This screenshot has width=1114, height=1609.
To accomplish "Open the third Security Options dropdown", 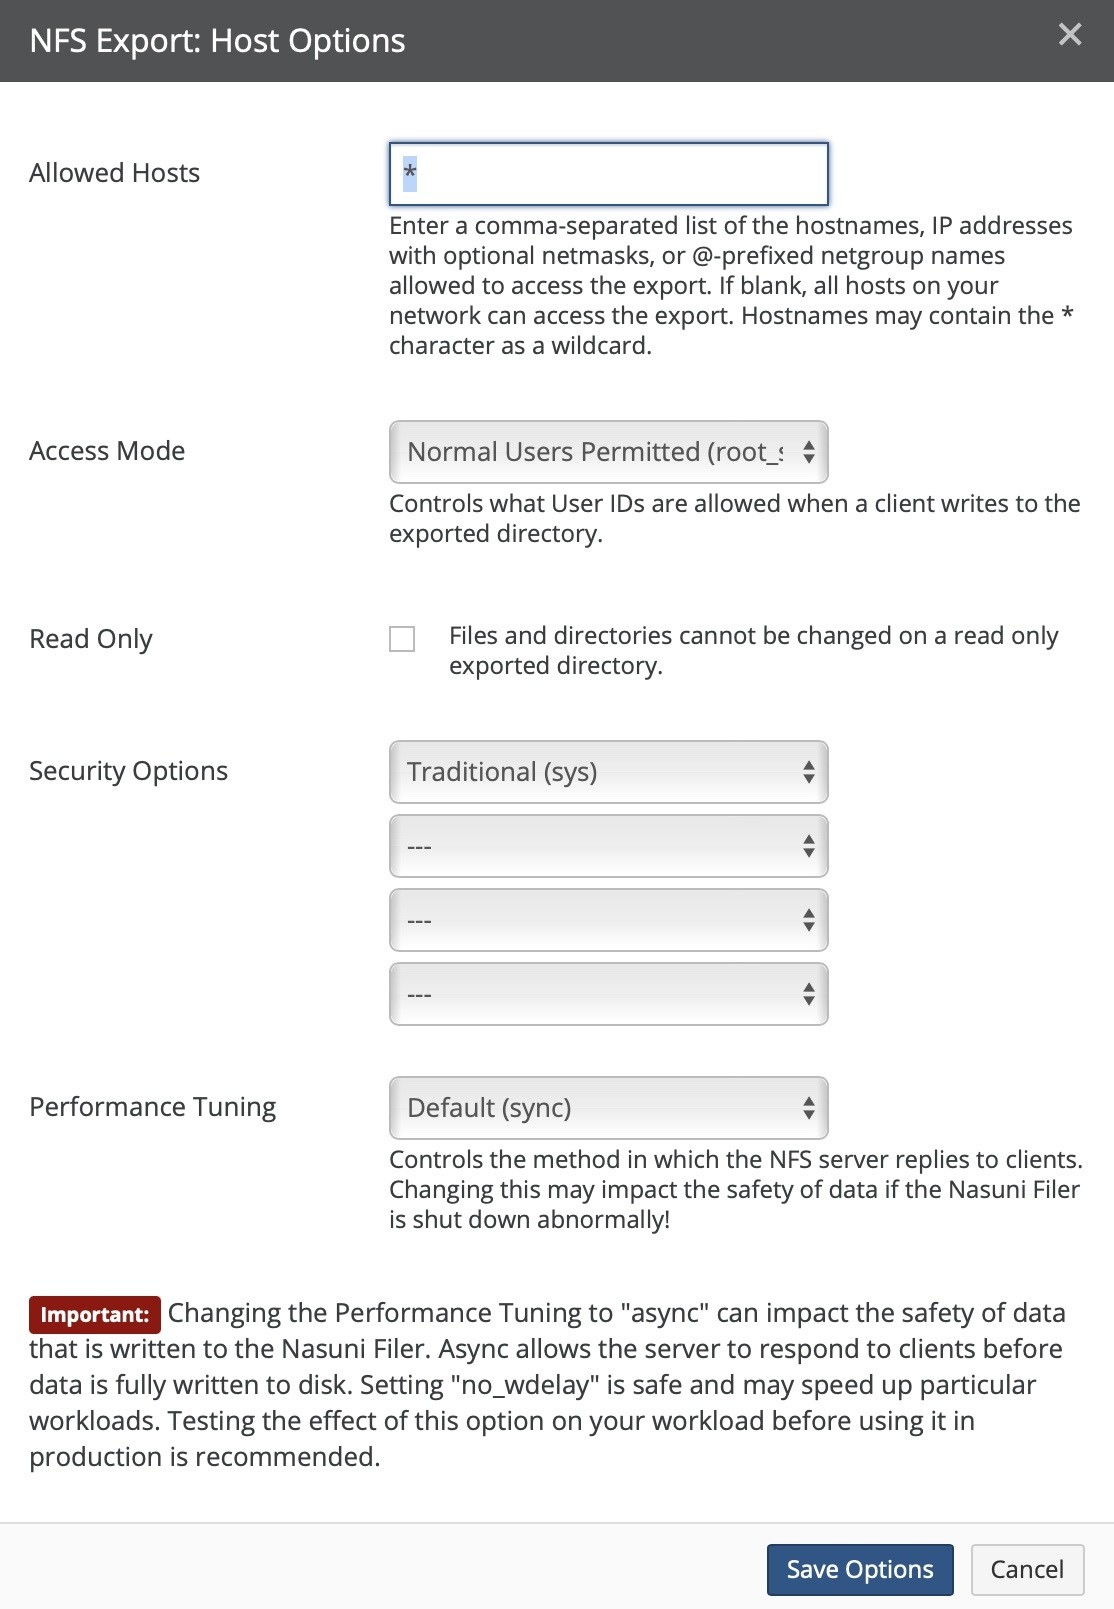I will pos(608,920).
